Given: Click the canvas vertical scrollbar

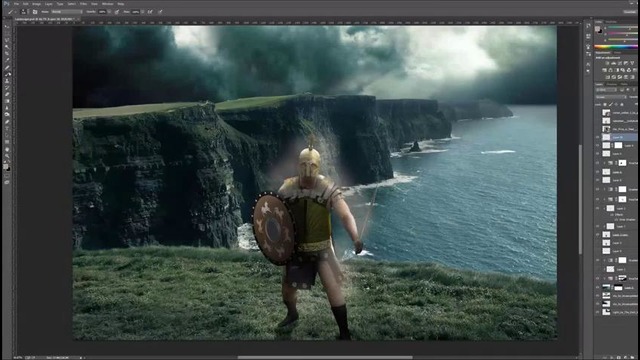Looking at the screenshot, I should [580, 199].
